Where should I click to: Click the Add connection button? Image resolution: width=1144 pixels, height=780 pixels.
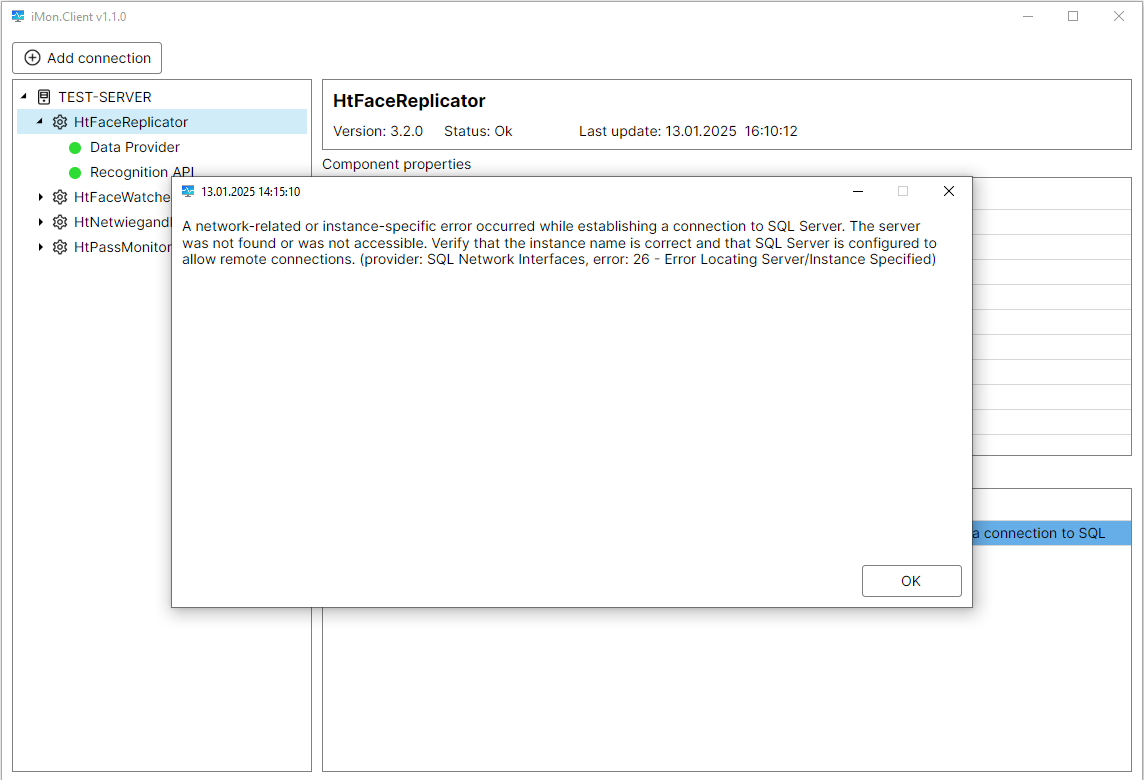click(x=87, y=58)
